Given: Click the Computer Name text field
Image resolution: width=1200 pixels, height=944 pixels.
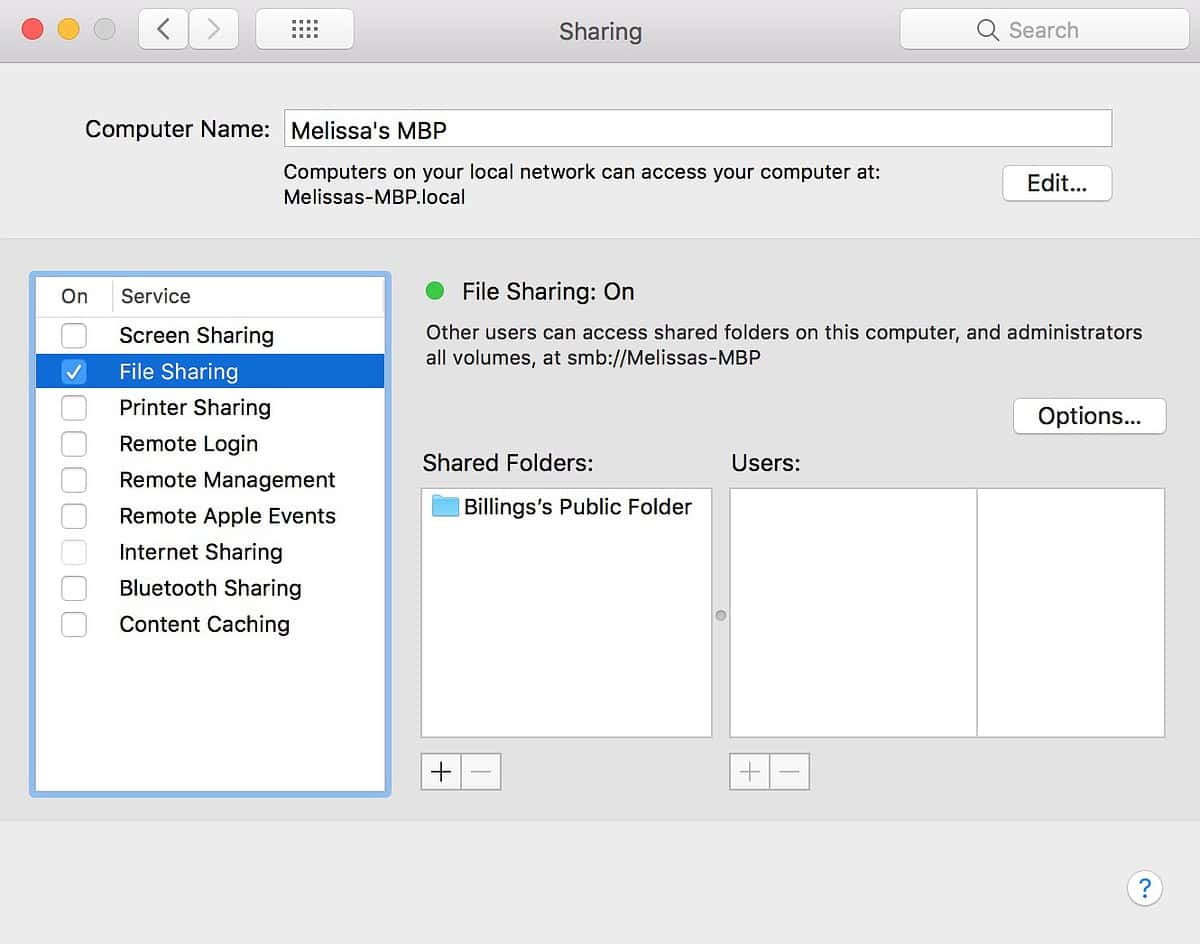Looking at the screenshot, I should pos(697,130).
